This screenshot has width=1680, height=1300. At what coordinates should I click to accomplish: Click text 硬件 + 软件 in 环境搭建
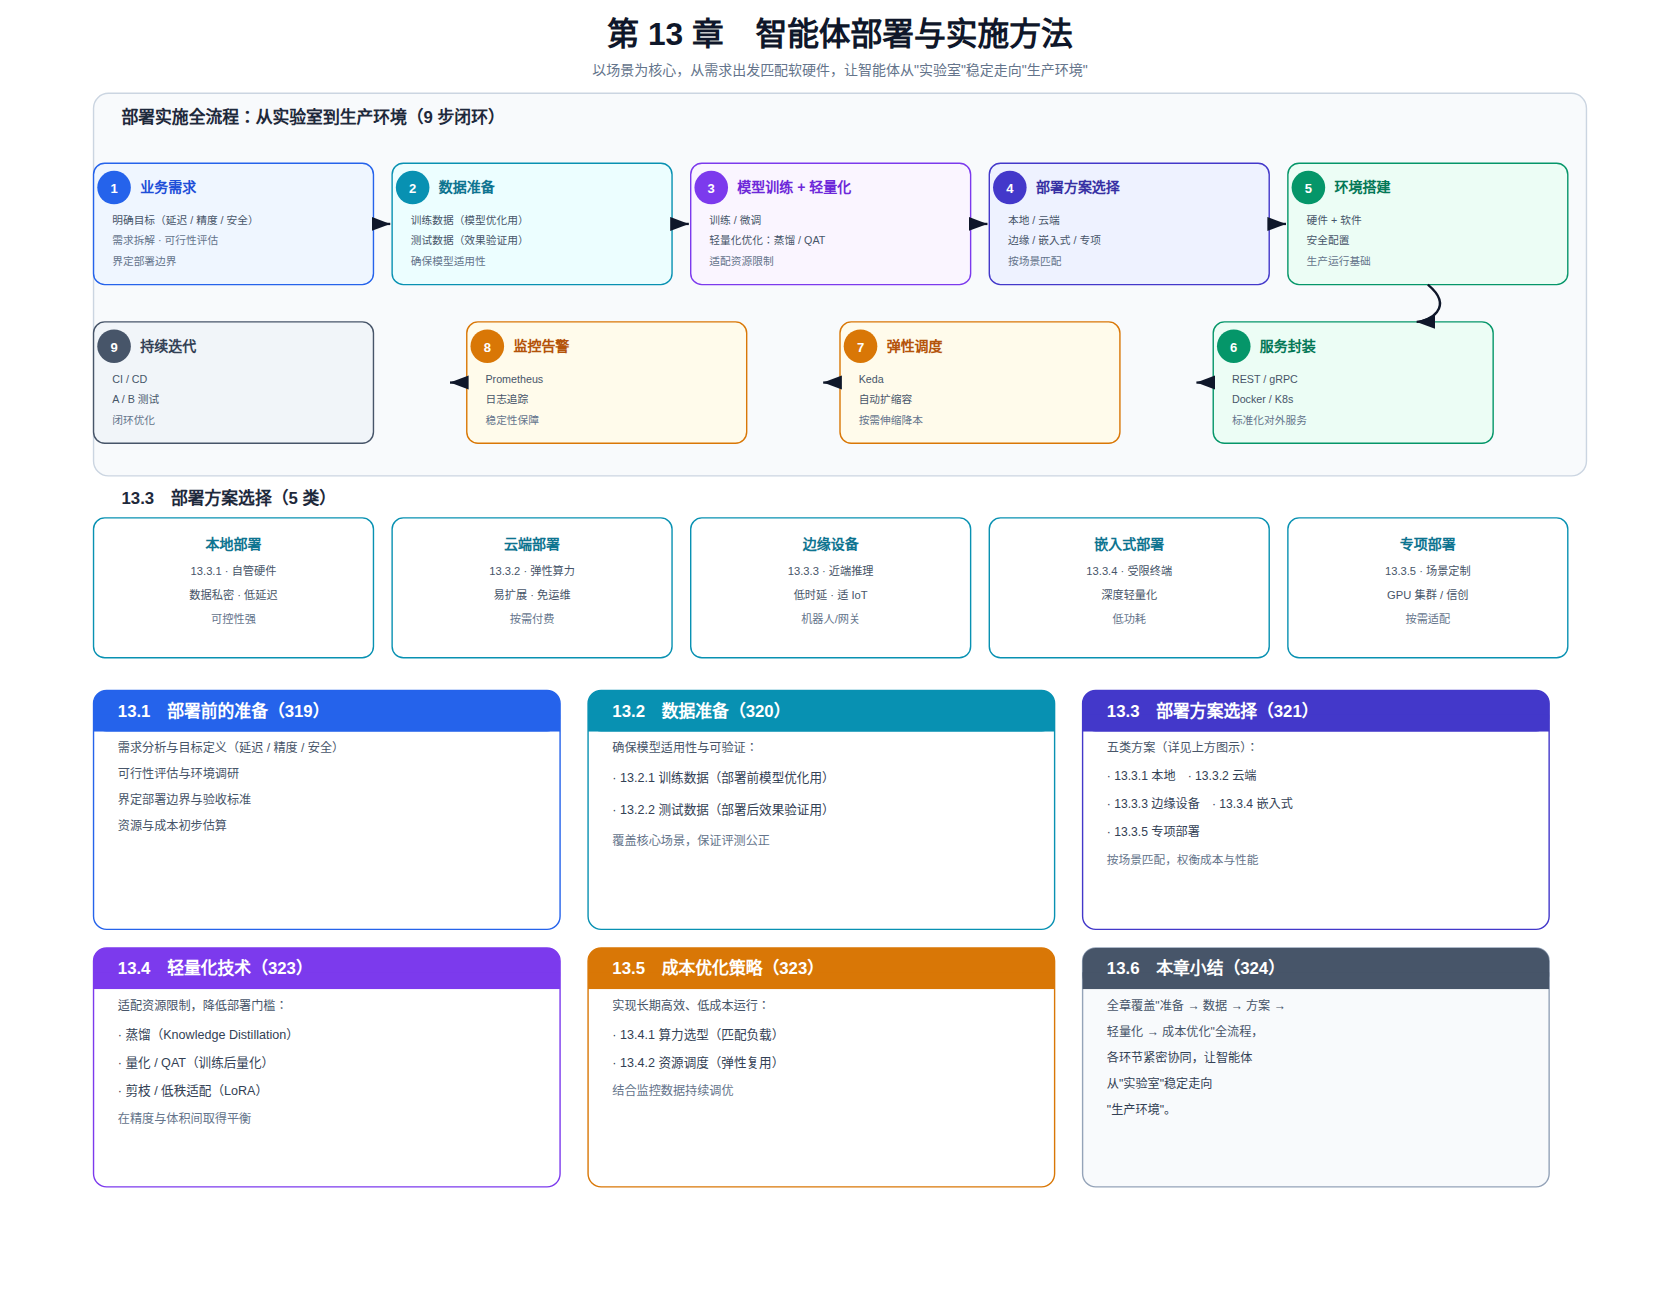point(1333,220)
